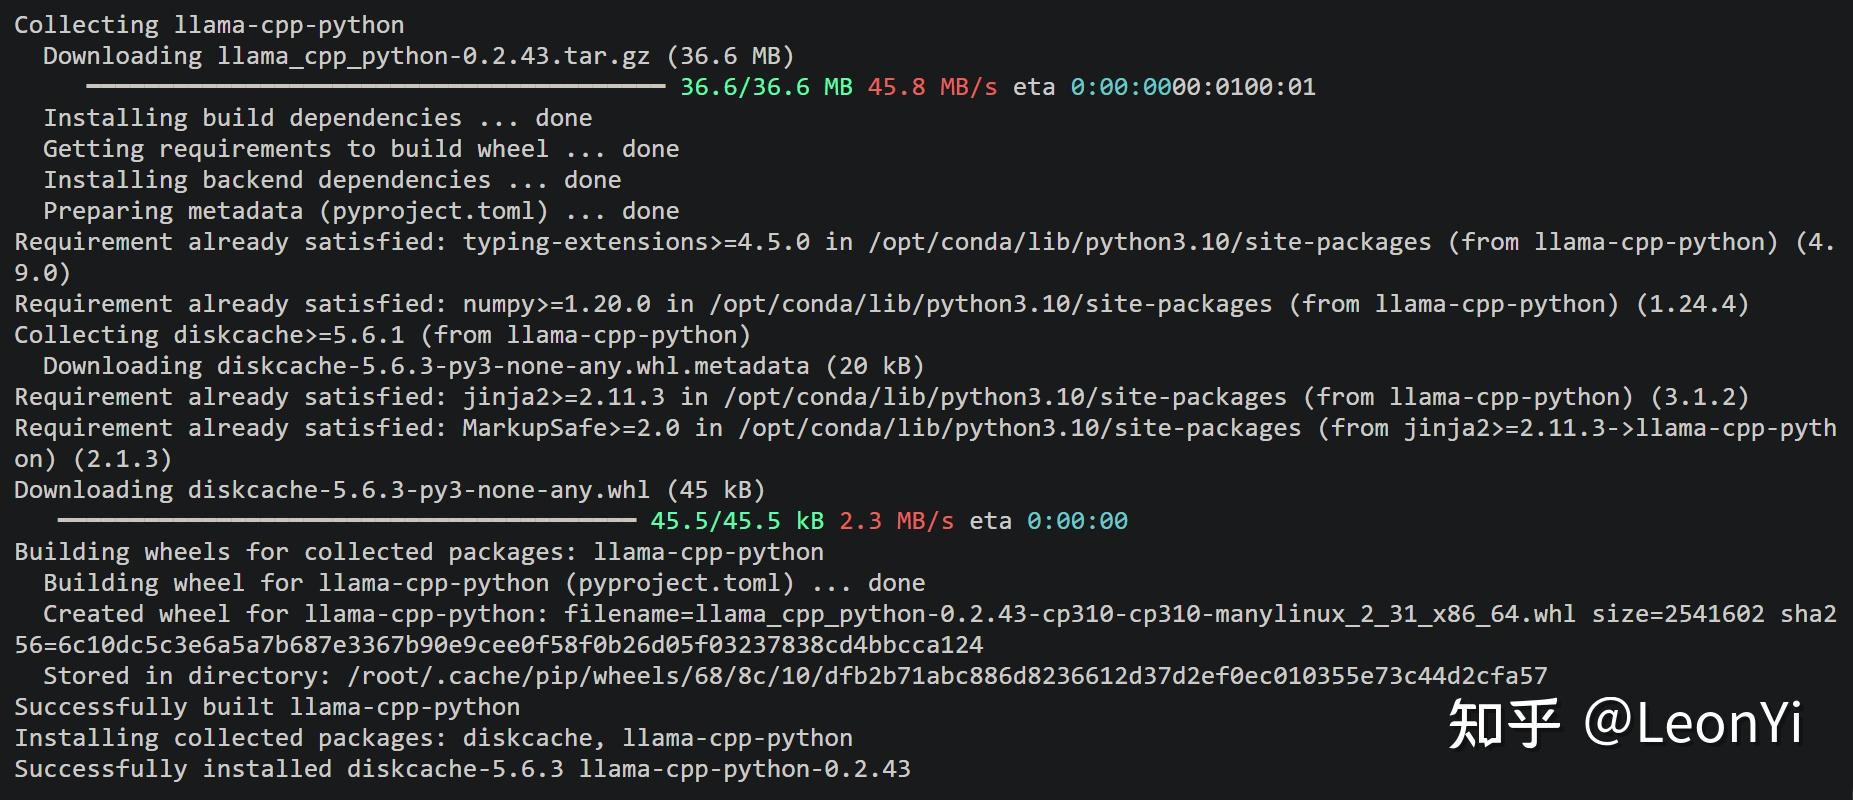Click "Preparing metadata (pyproject.toml)" line
Image resolution: width=1853 pixels, height=800 pixels.
(360, 211)
